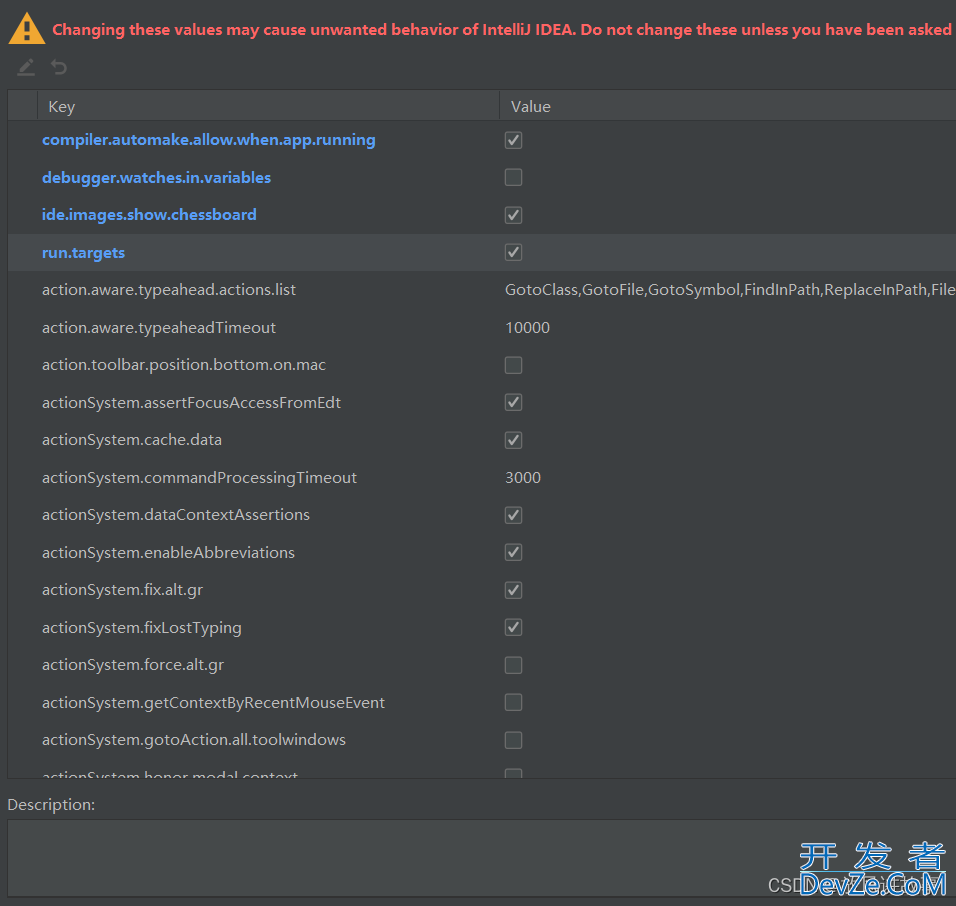Toggle actionSystem.fixLostTyping checkbox
The image size is (956, 906).
(513, 627)
